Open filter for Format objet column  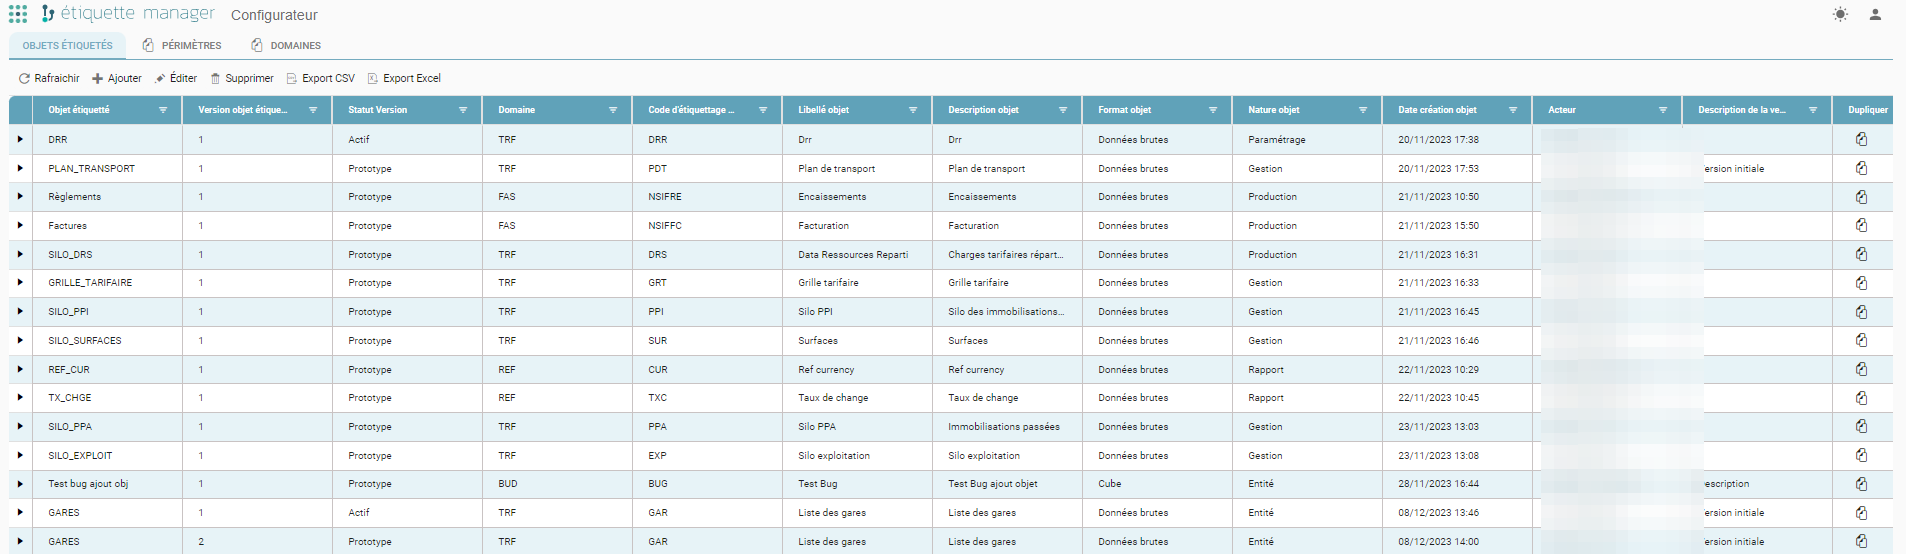click(1213, 110)
